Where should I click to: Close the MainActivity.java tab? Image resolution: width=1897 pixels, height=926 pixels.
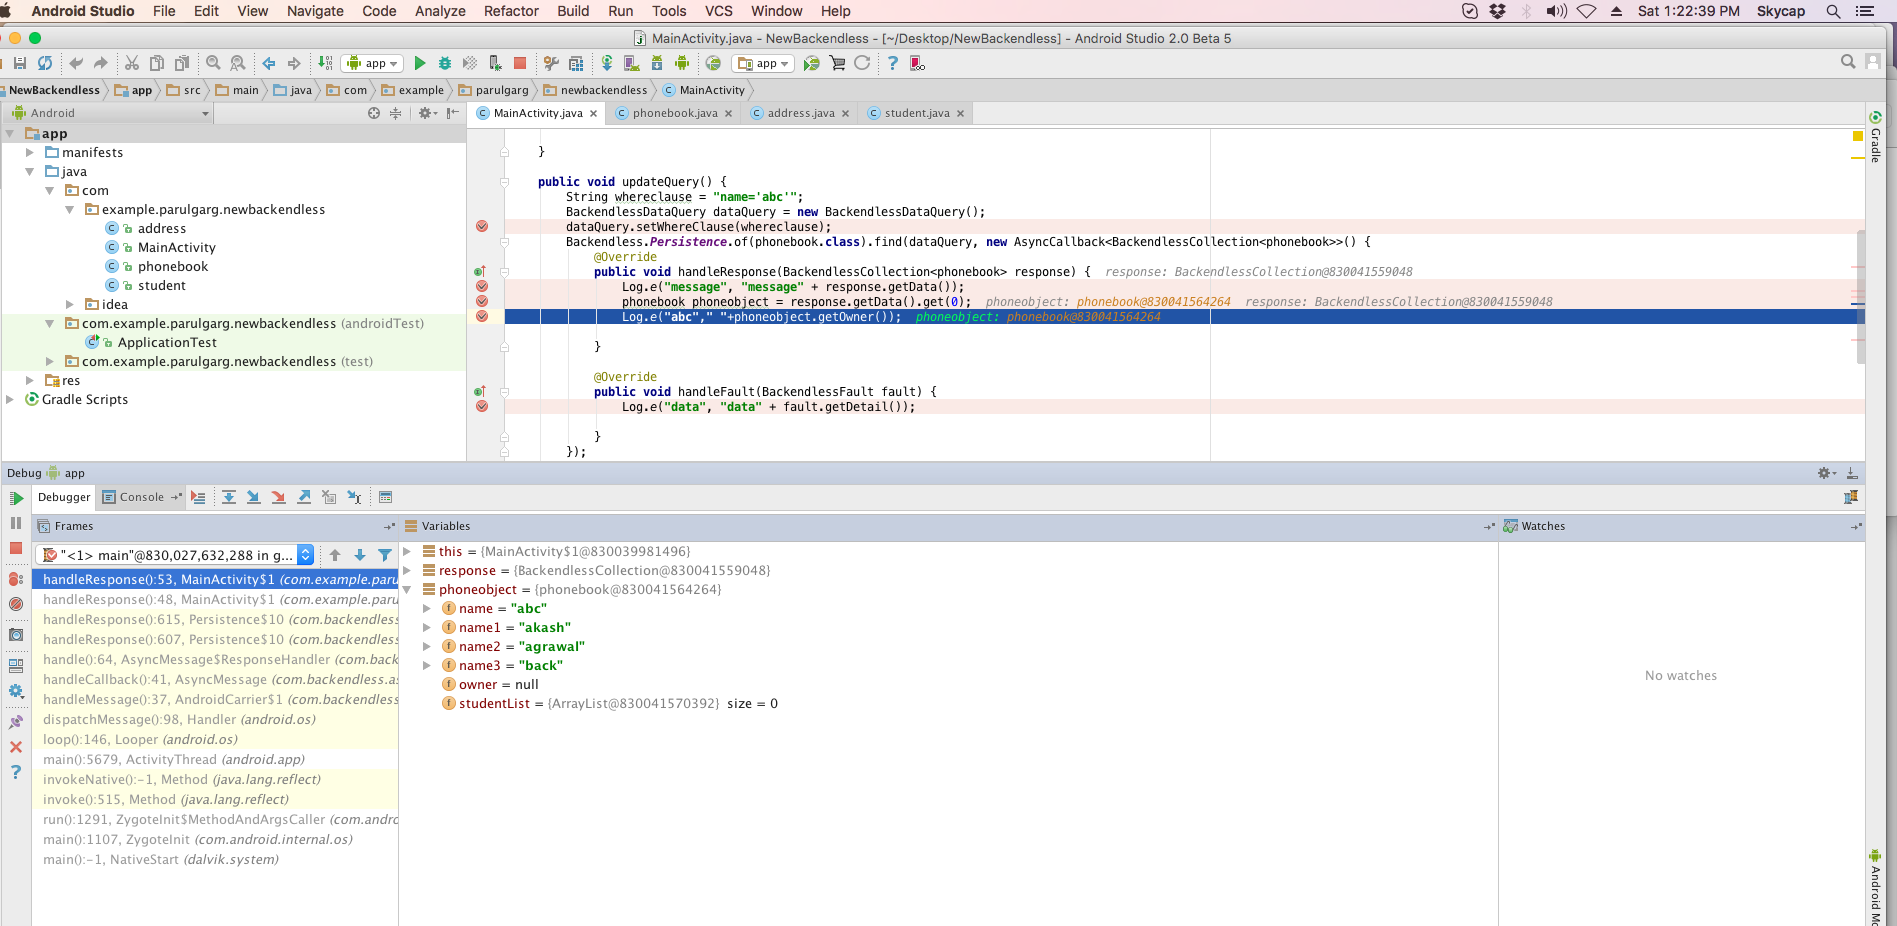pos(593,114)
